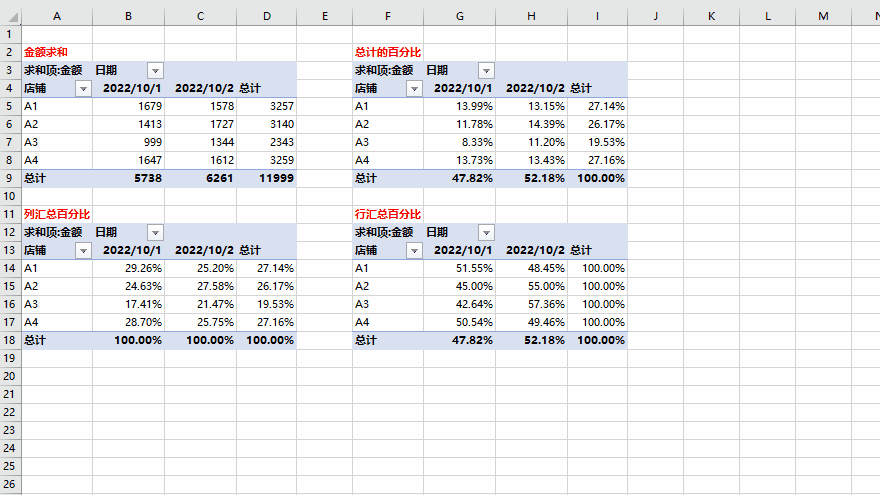The height and width of the screenshot is (495, 880).
Task: Open 店铺 filter dropdown in cell F13
Action: (x=414, y=250)
